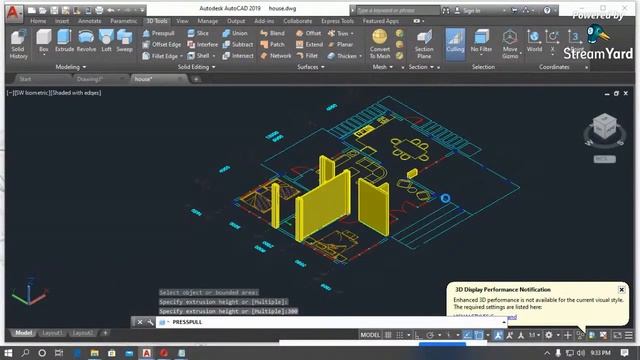Create a Section Plane
This screenshot has height=360, width=640.
pyautogui.click(x=424, y=44)
